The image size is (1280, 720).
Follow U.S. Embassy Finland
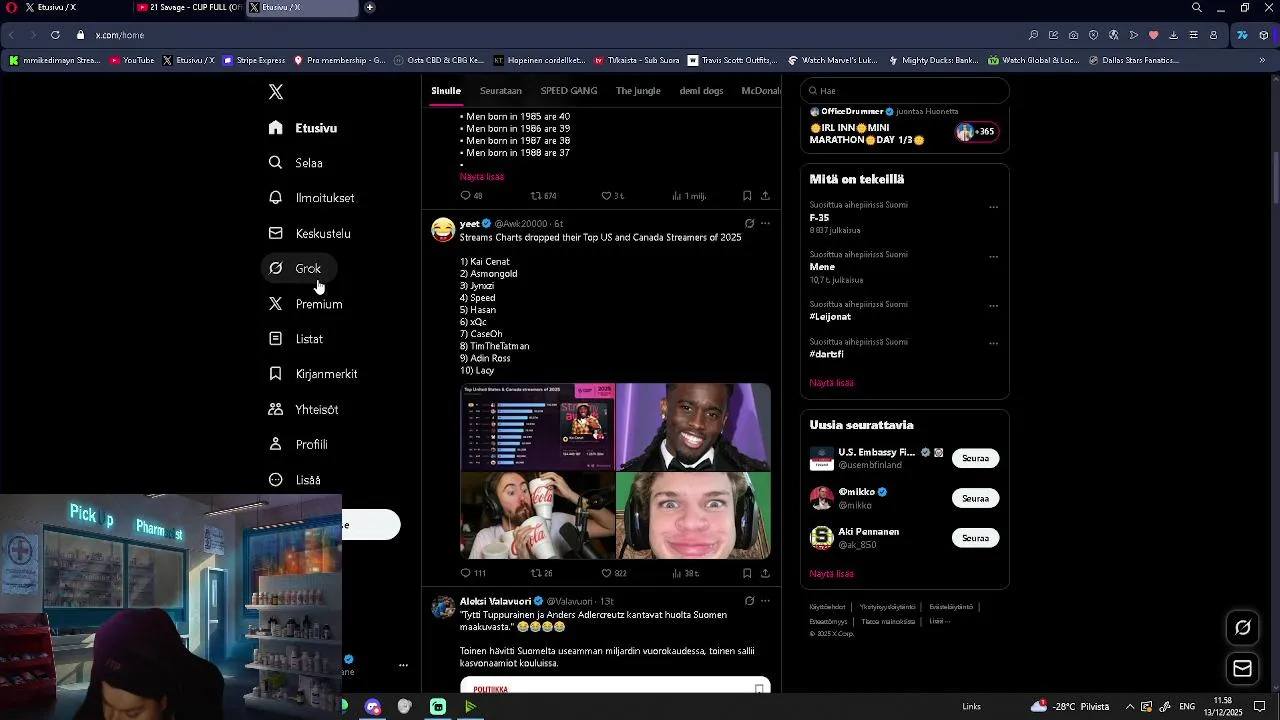(975, 458)
